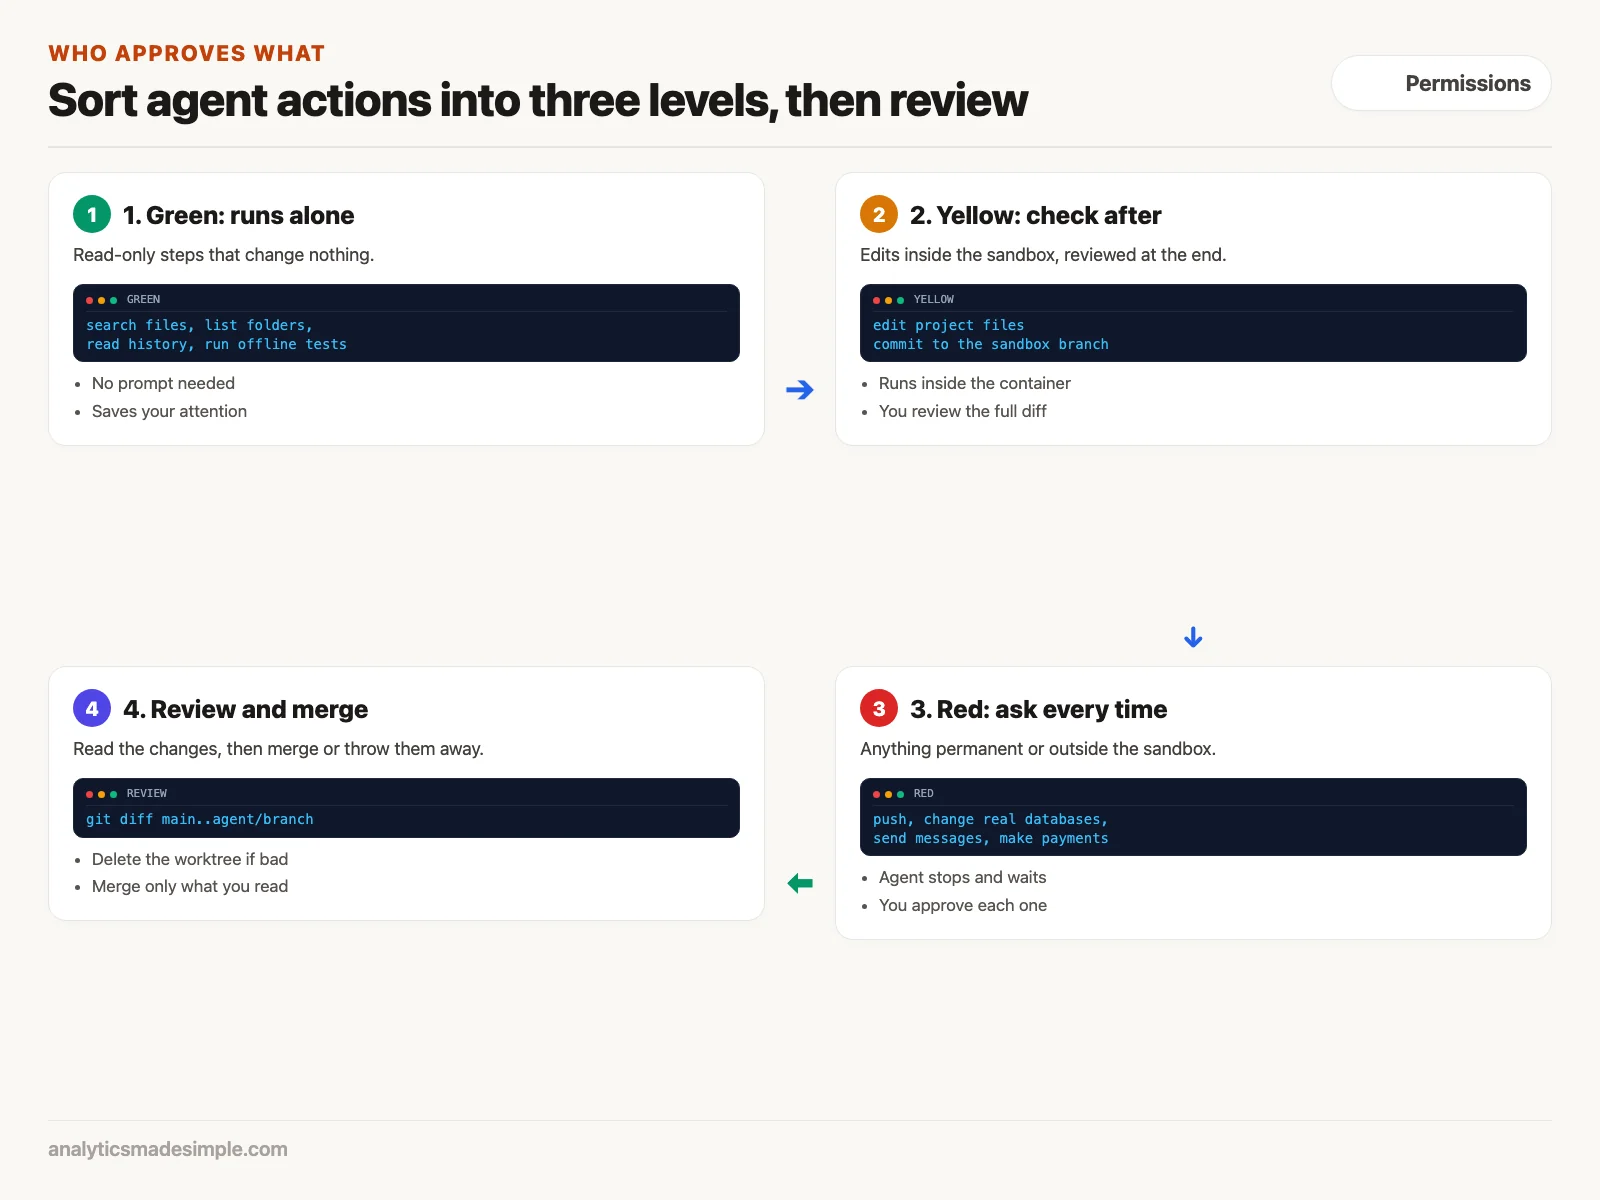
Task: Select the "4. Review and merge" heading
Action: click(245, 709)
